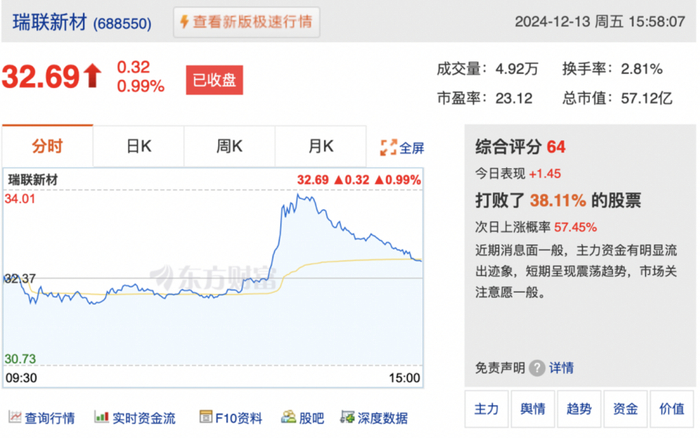Click the 换手率 value 2.81%
Viewport: 700px width, 438px height.
pos(642,69)
